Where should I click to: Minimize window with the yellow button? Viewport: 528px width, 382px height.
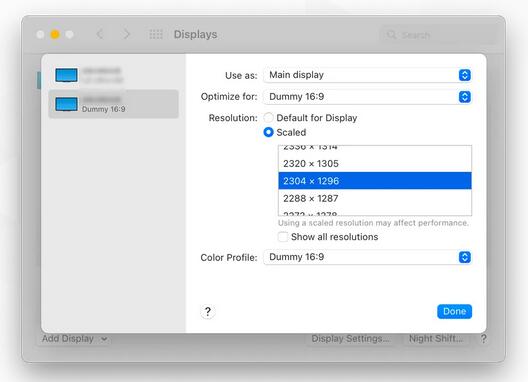point(55,34)
